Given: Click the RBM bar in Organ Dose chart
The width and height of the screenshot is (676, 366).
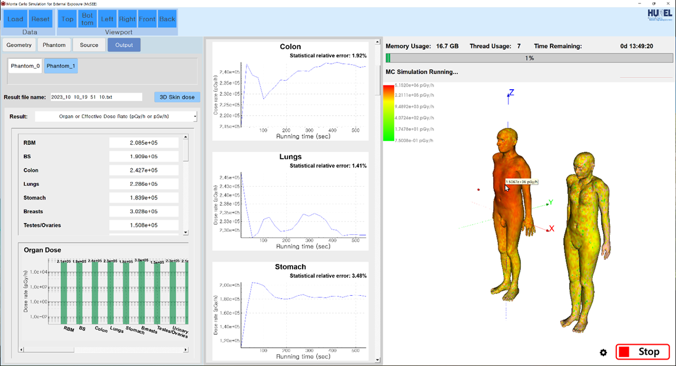Looking at the screenshot, I should click(x=64, y=293).
